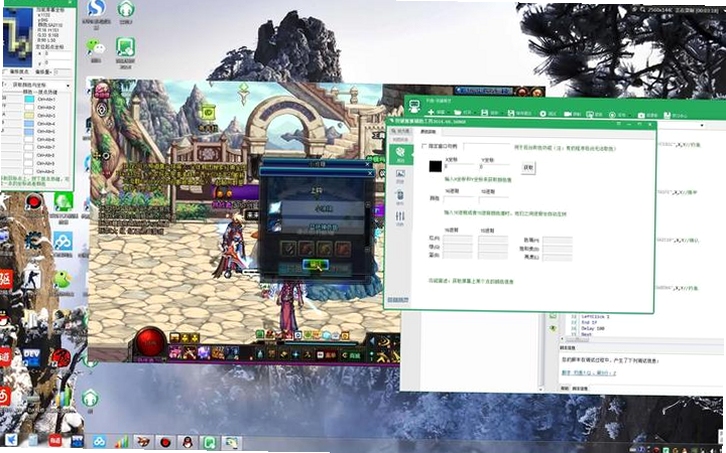
Task: Click the x origin field in color picker
Action: (x=57, y=54)
